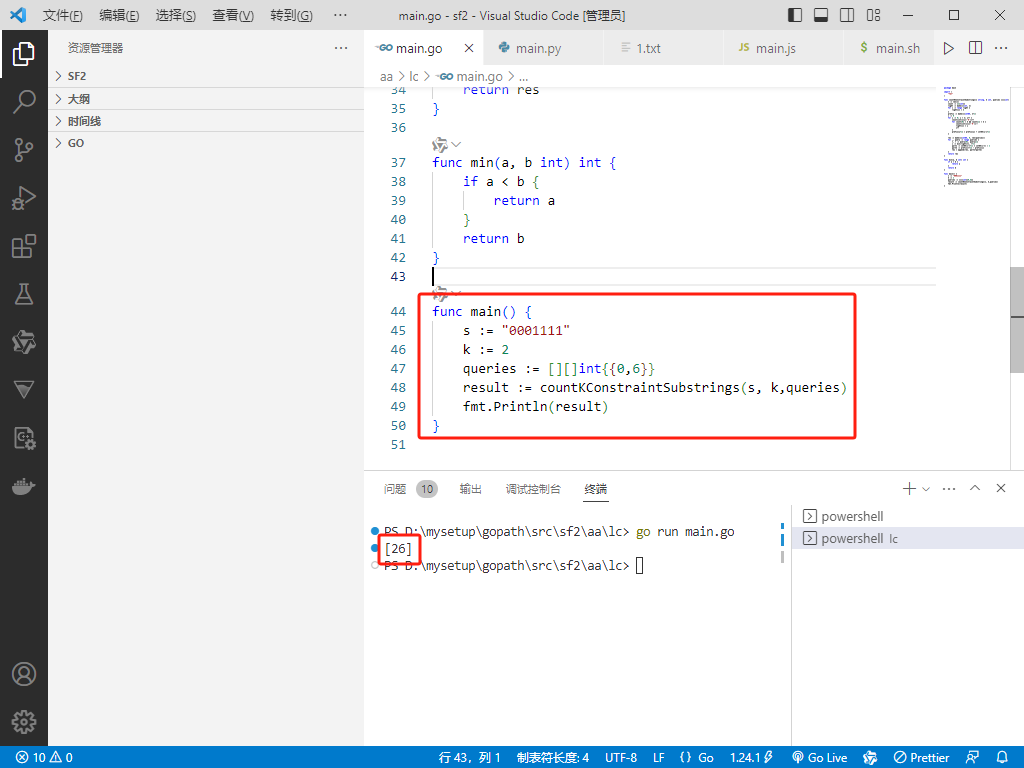Close the terminal panel

click(x=1000, y=488)
